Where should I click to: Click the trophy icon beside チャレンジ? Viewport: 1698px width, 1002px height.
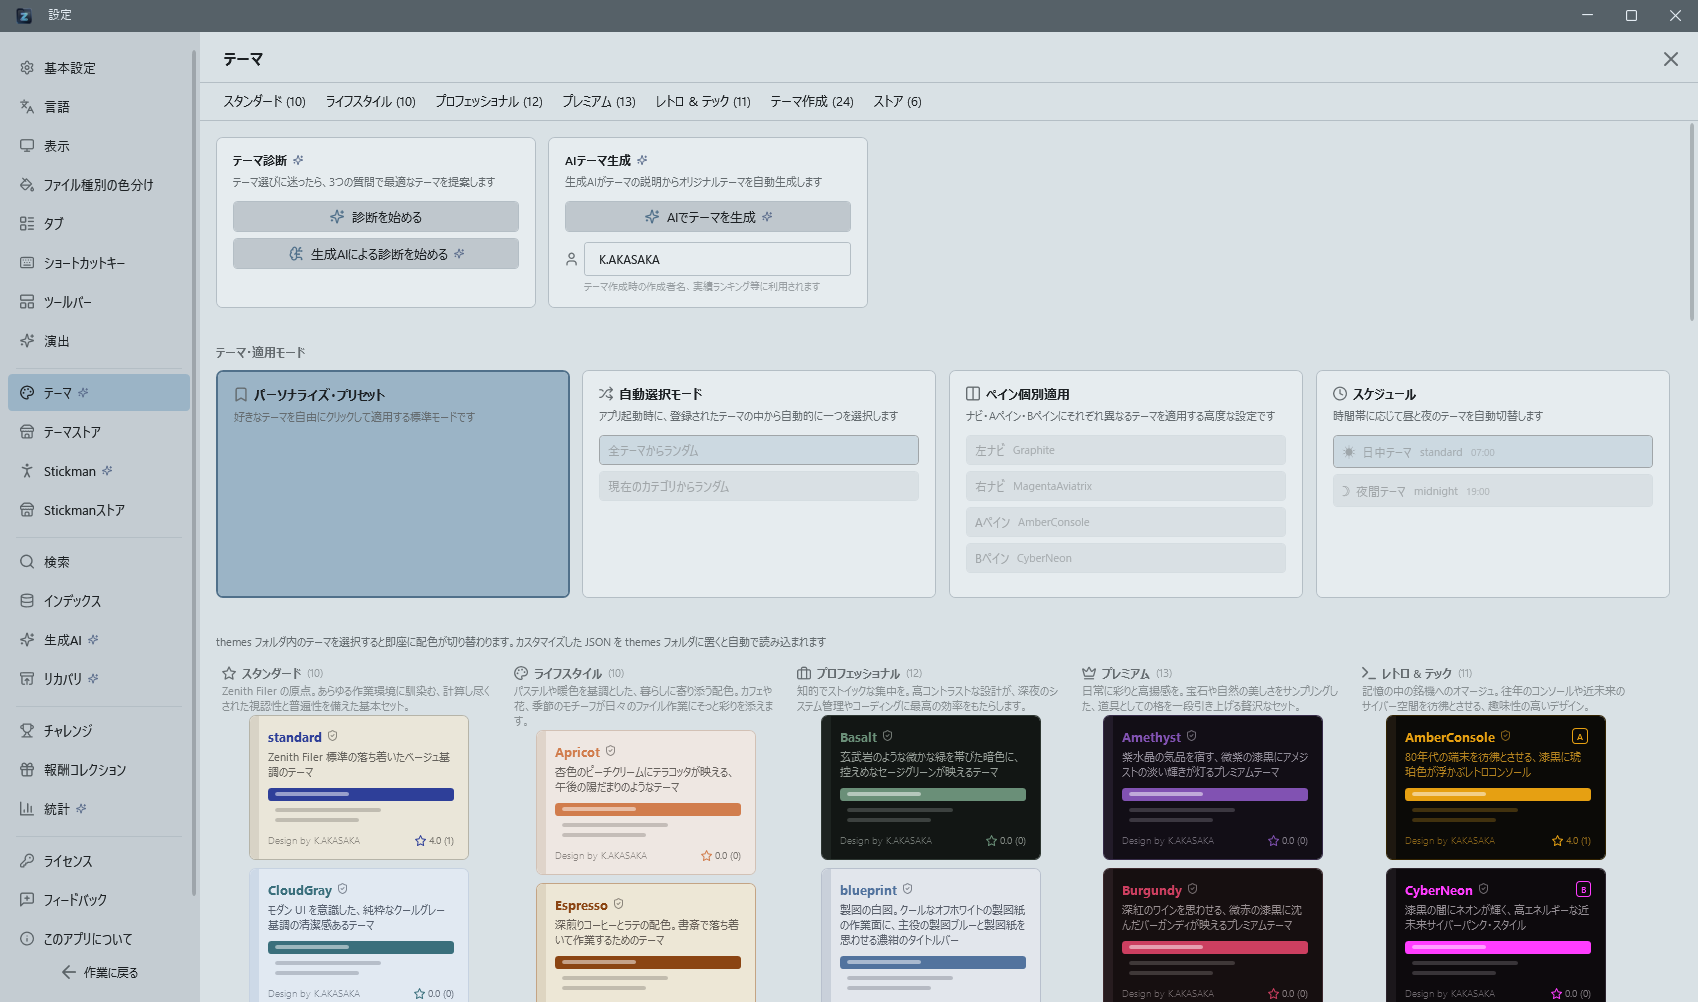[x=27, y=731]
